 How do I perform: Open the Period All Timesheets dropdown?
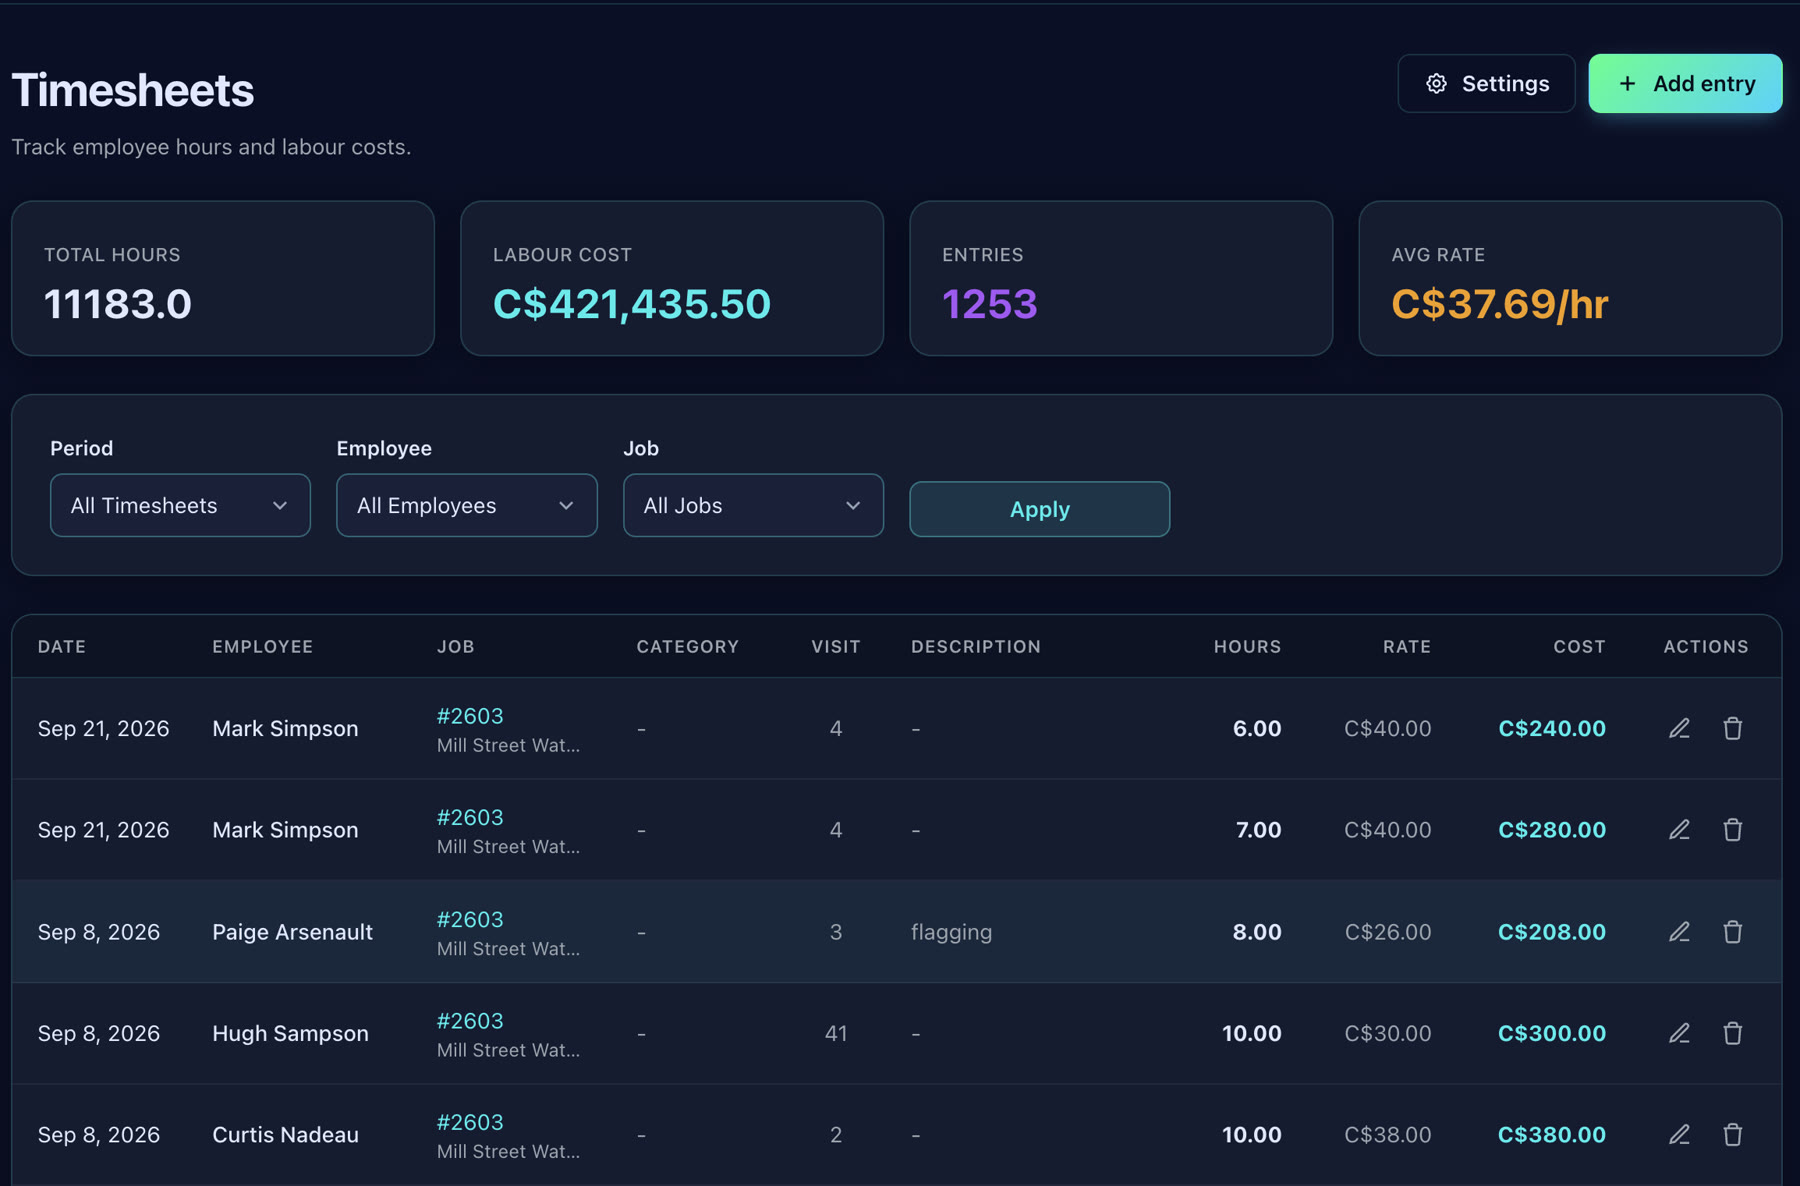180,505
